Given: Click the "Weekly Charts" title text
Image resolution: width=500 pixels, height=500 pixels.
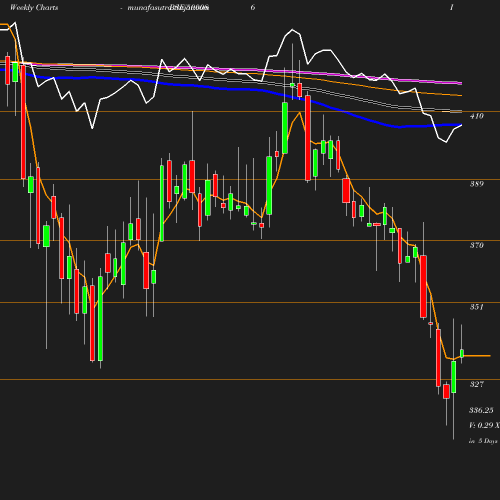Looking at the screenshot, I should pos(34,8).
